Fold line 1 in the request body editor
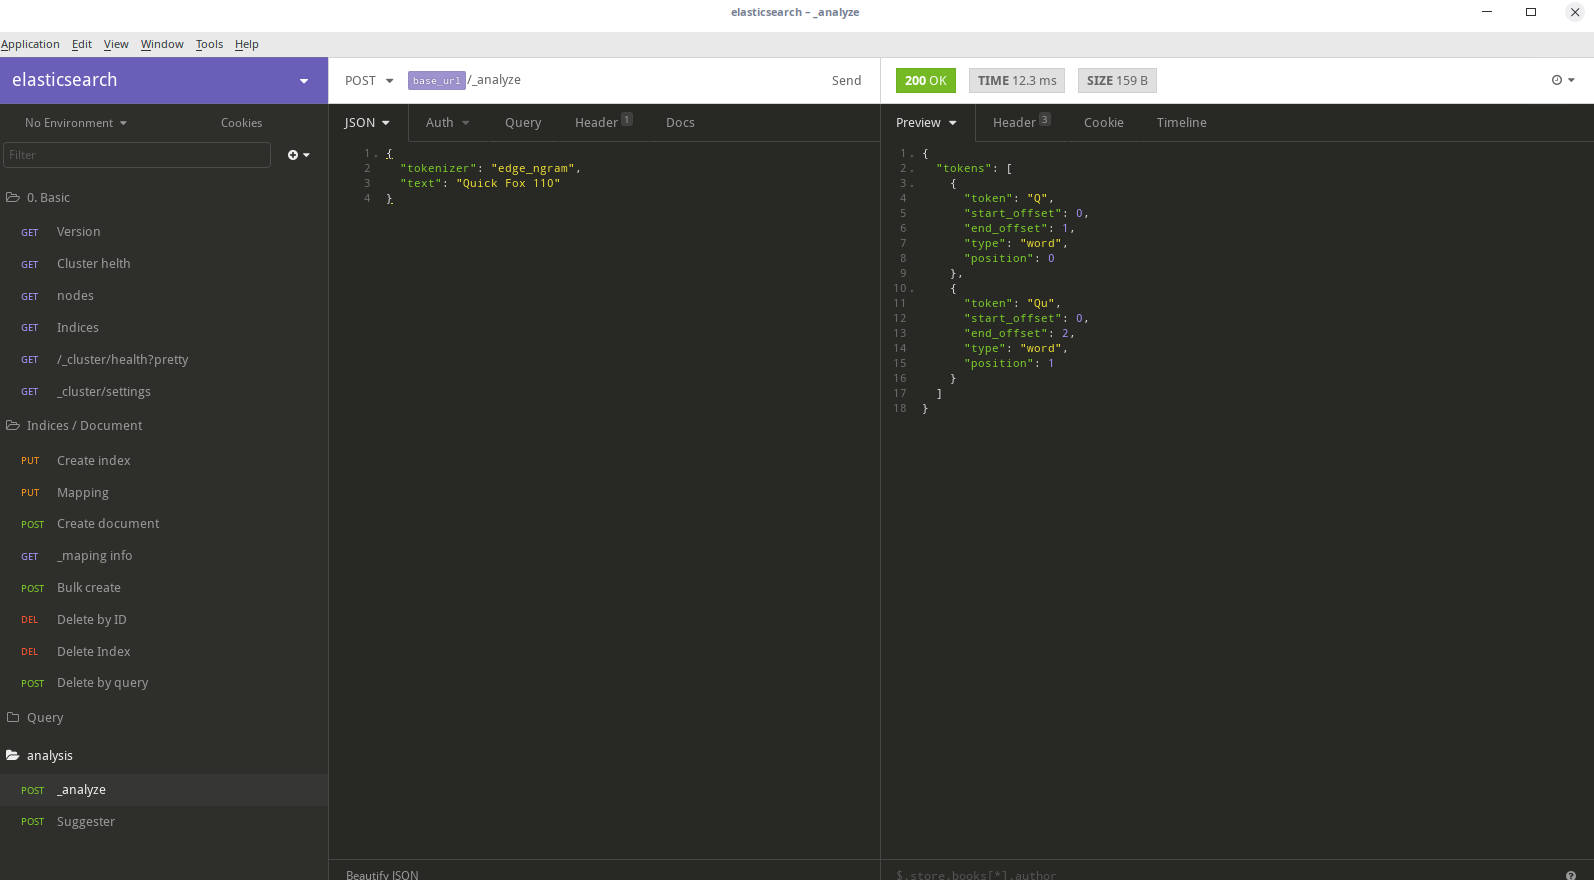Screen dimensions: 1594x880 tap(376, 154)
